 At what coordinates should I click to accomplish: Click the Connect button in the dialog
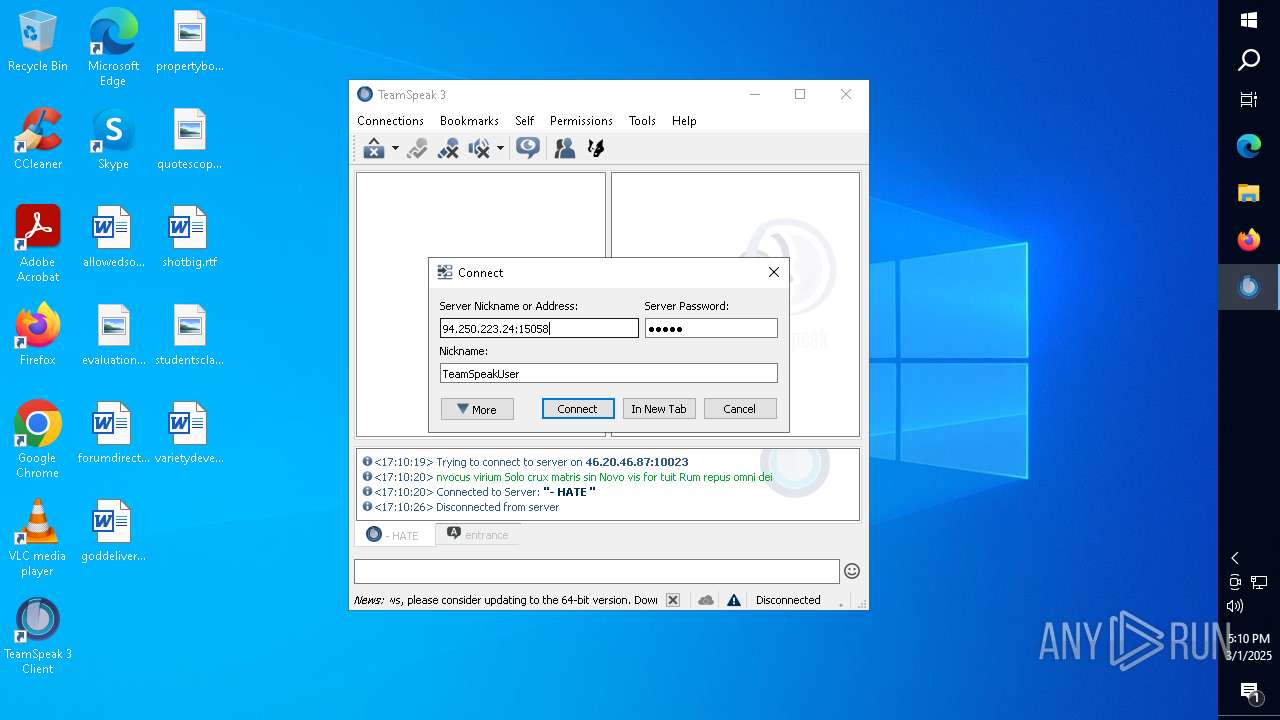(578, 409)
